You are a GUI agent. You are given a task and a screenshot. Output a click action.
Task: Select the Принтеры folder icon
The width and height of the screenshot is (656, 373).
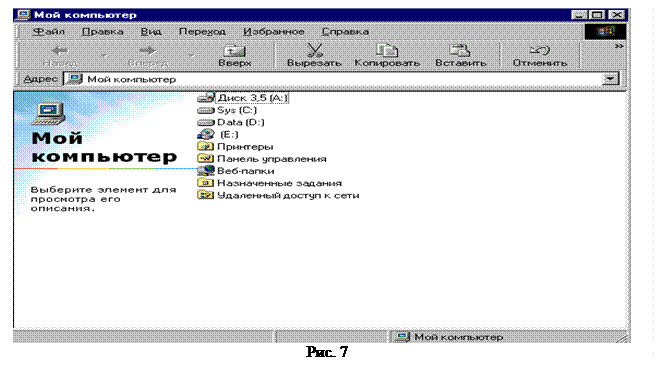click(205, 146)
